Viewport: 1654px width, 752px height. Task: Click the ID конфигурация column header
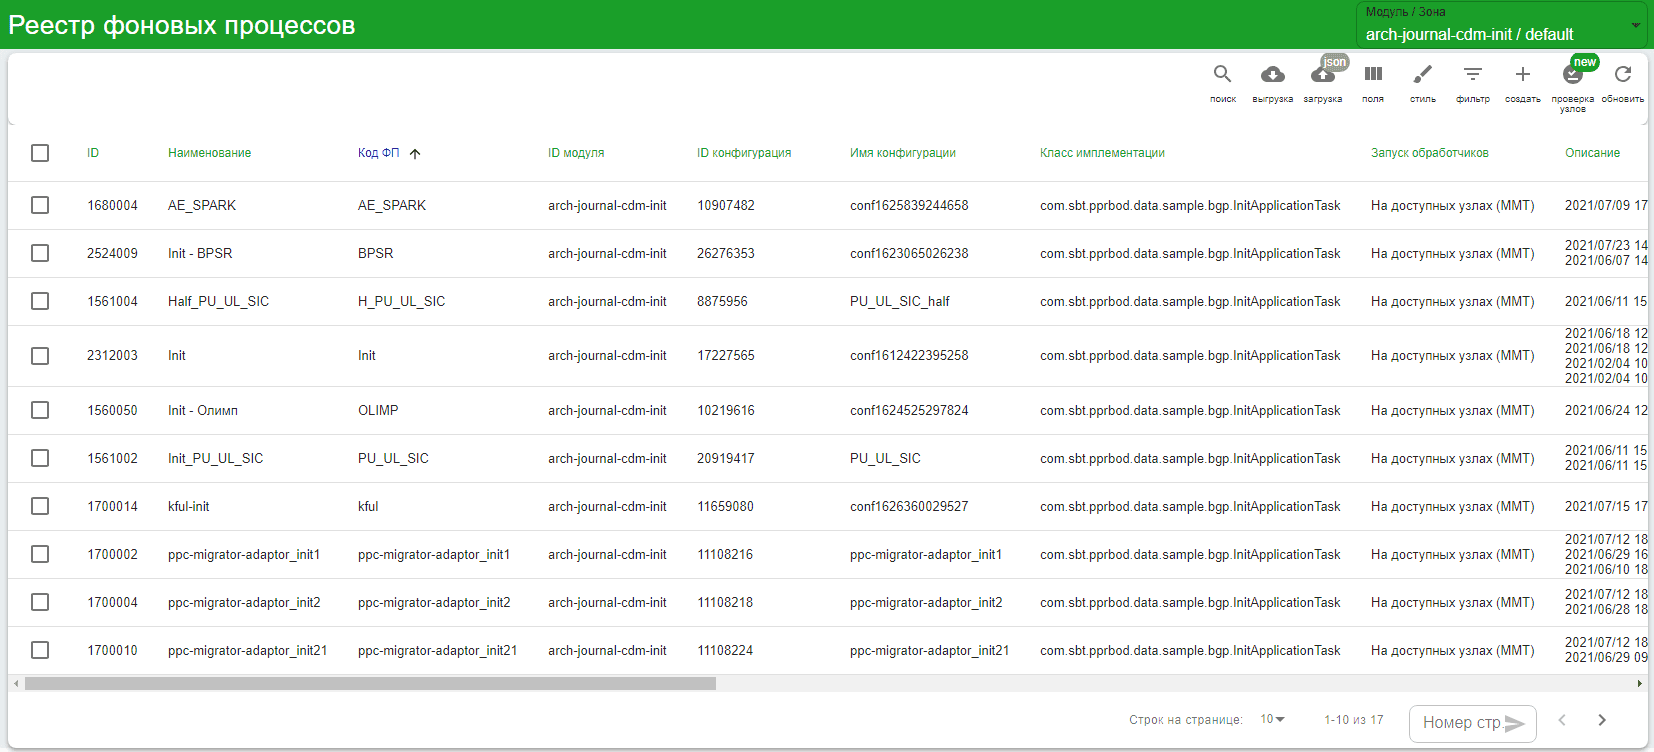coord(743,153)
